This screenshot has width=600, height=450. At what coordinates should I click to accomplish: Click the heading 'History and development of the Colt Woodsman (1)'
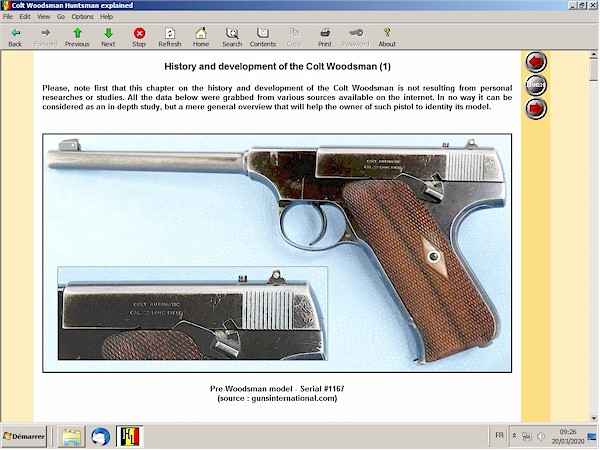[x=277, y=67]
